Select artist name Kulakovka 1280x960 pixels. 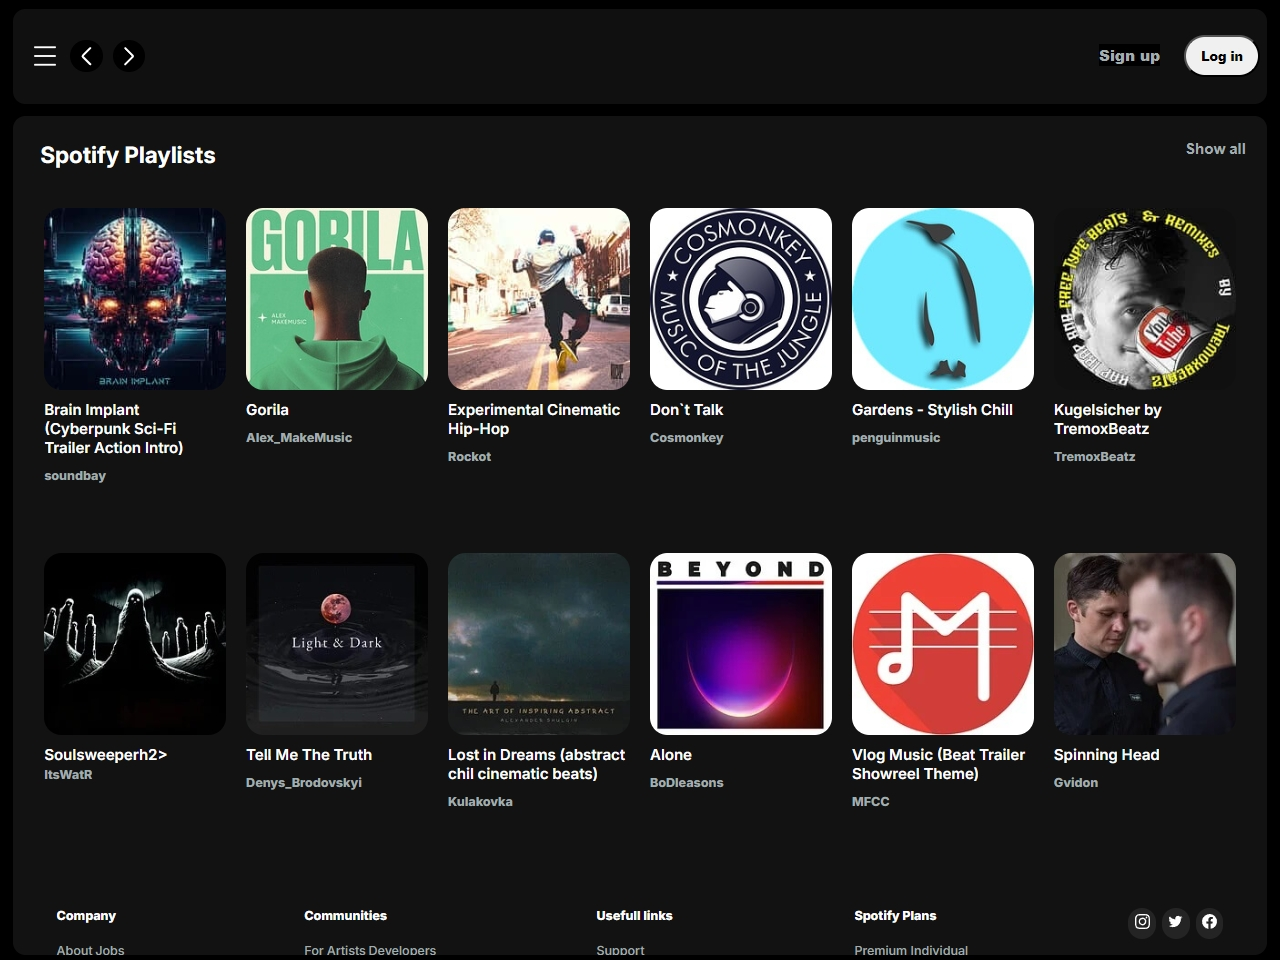tap(480, 802)
